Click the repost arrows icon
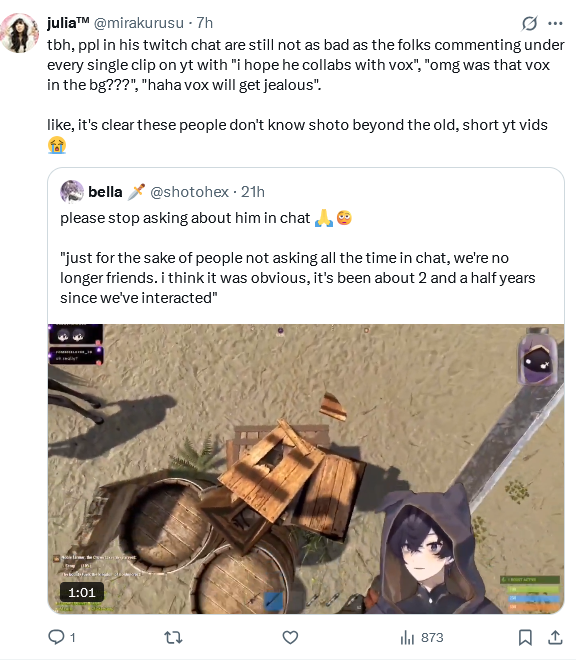This screenshot has height=660, width=576. pos(173,637)
